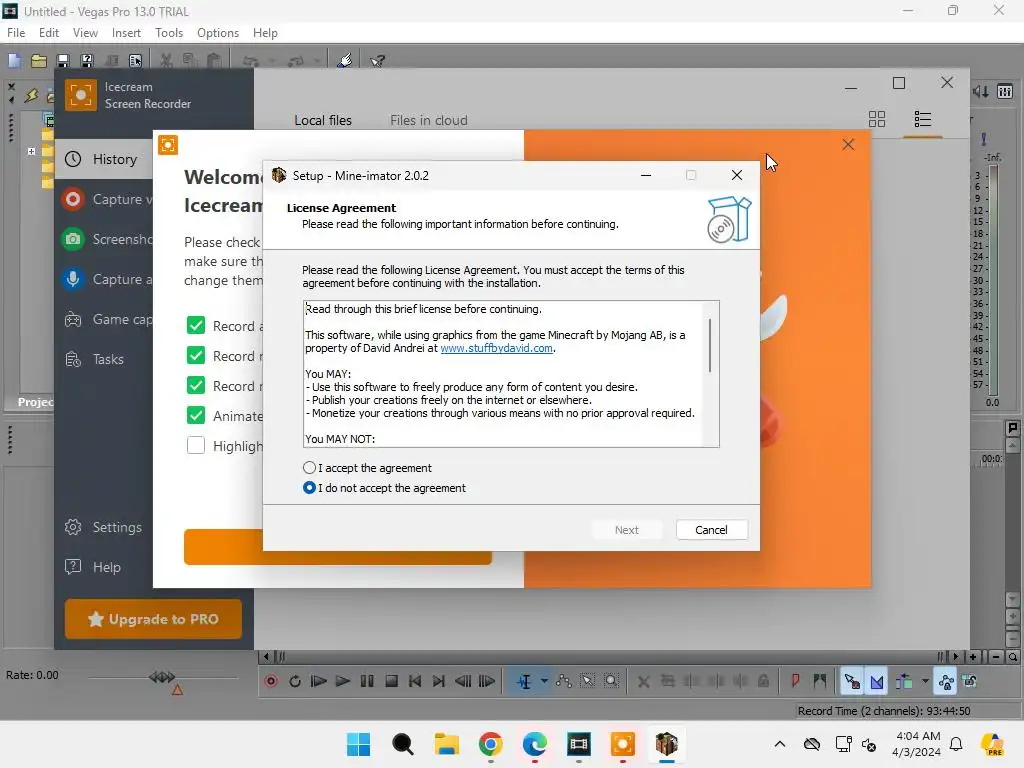Open the Tools menu in Vegas
Image resolution: width=1024 pixels, height=768 pixels.
click(x=168, y=33)
